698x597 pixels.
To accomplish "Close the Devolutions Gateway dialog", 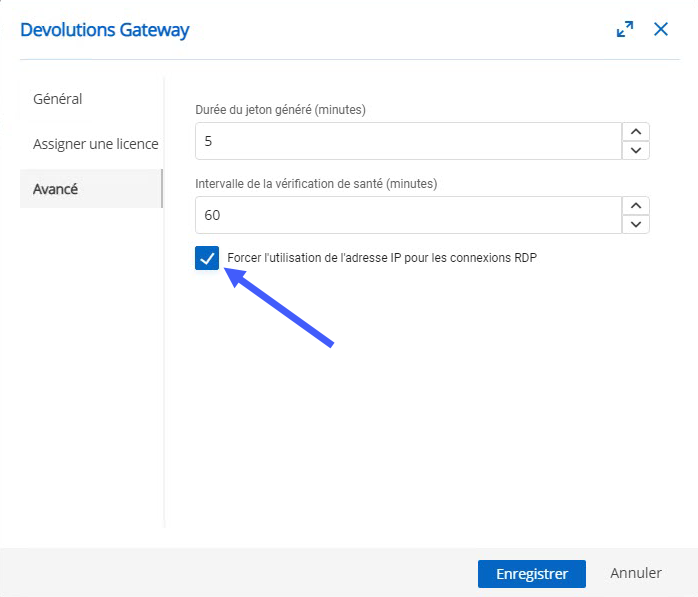I will coord(661,29).
